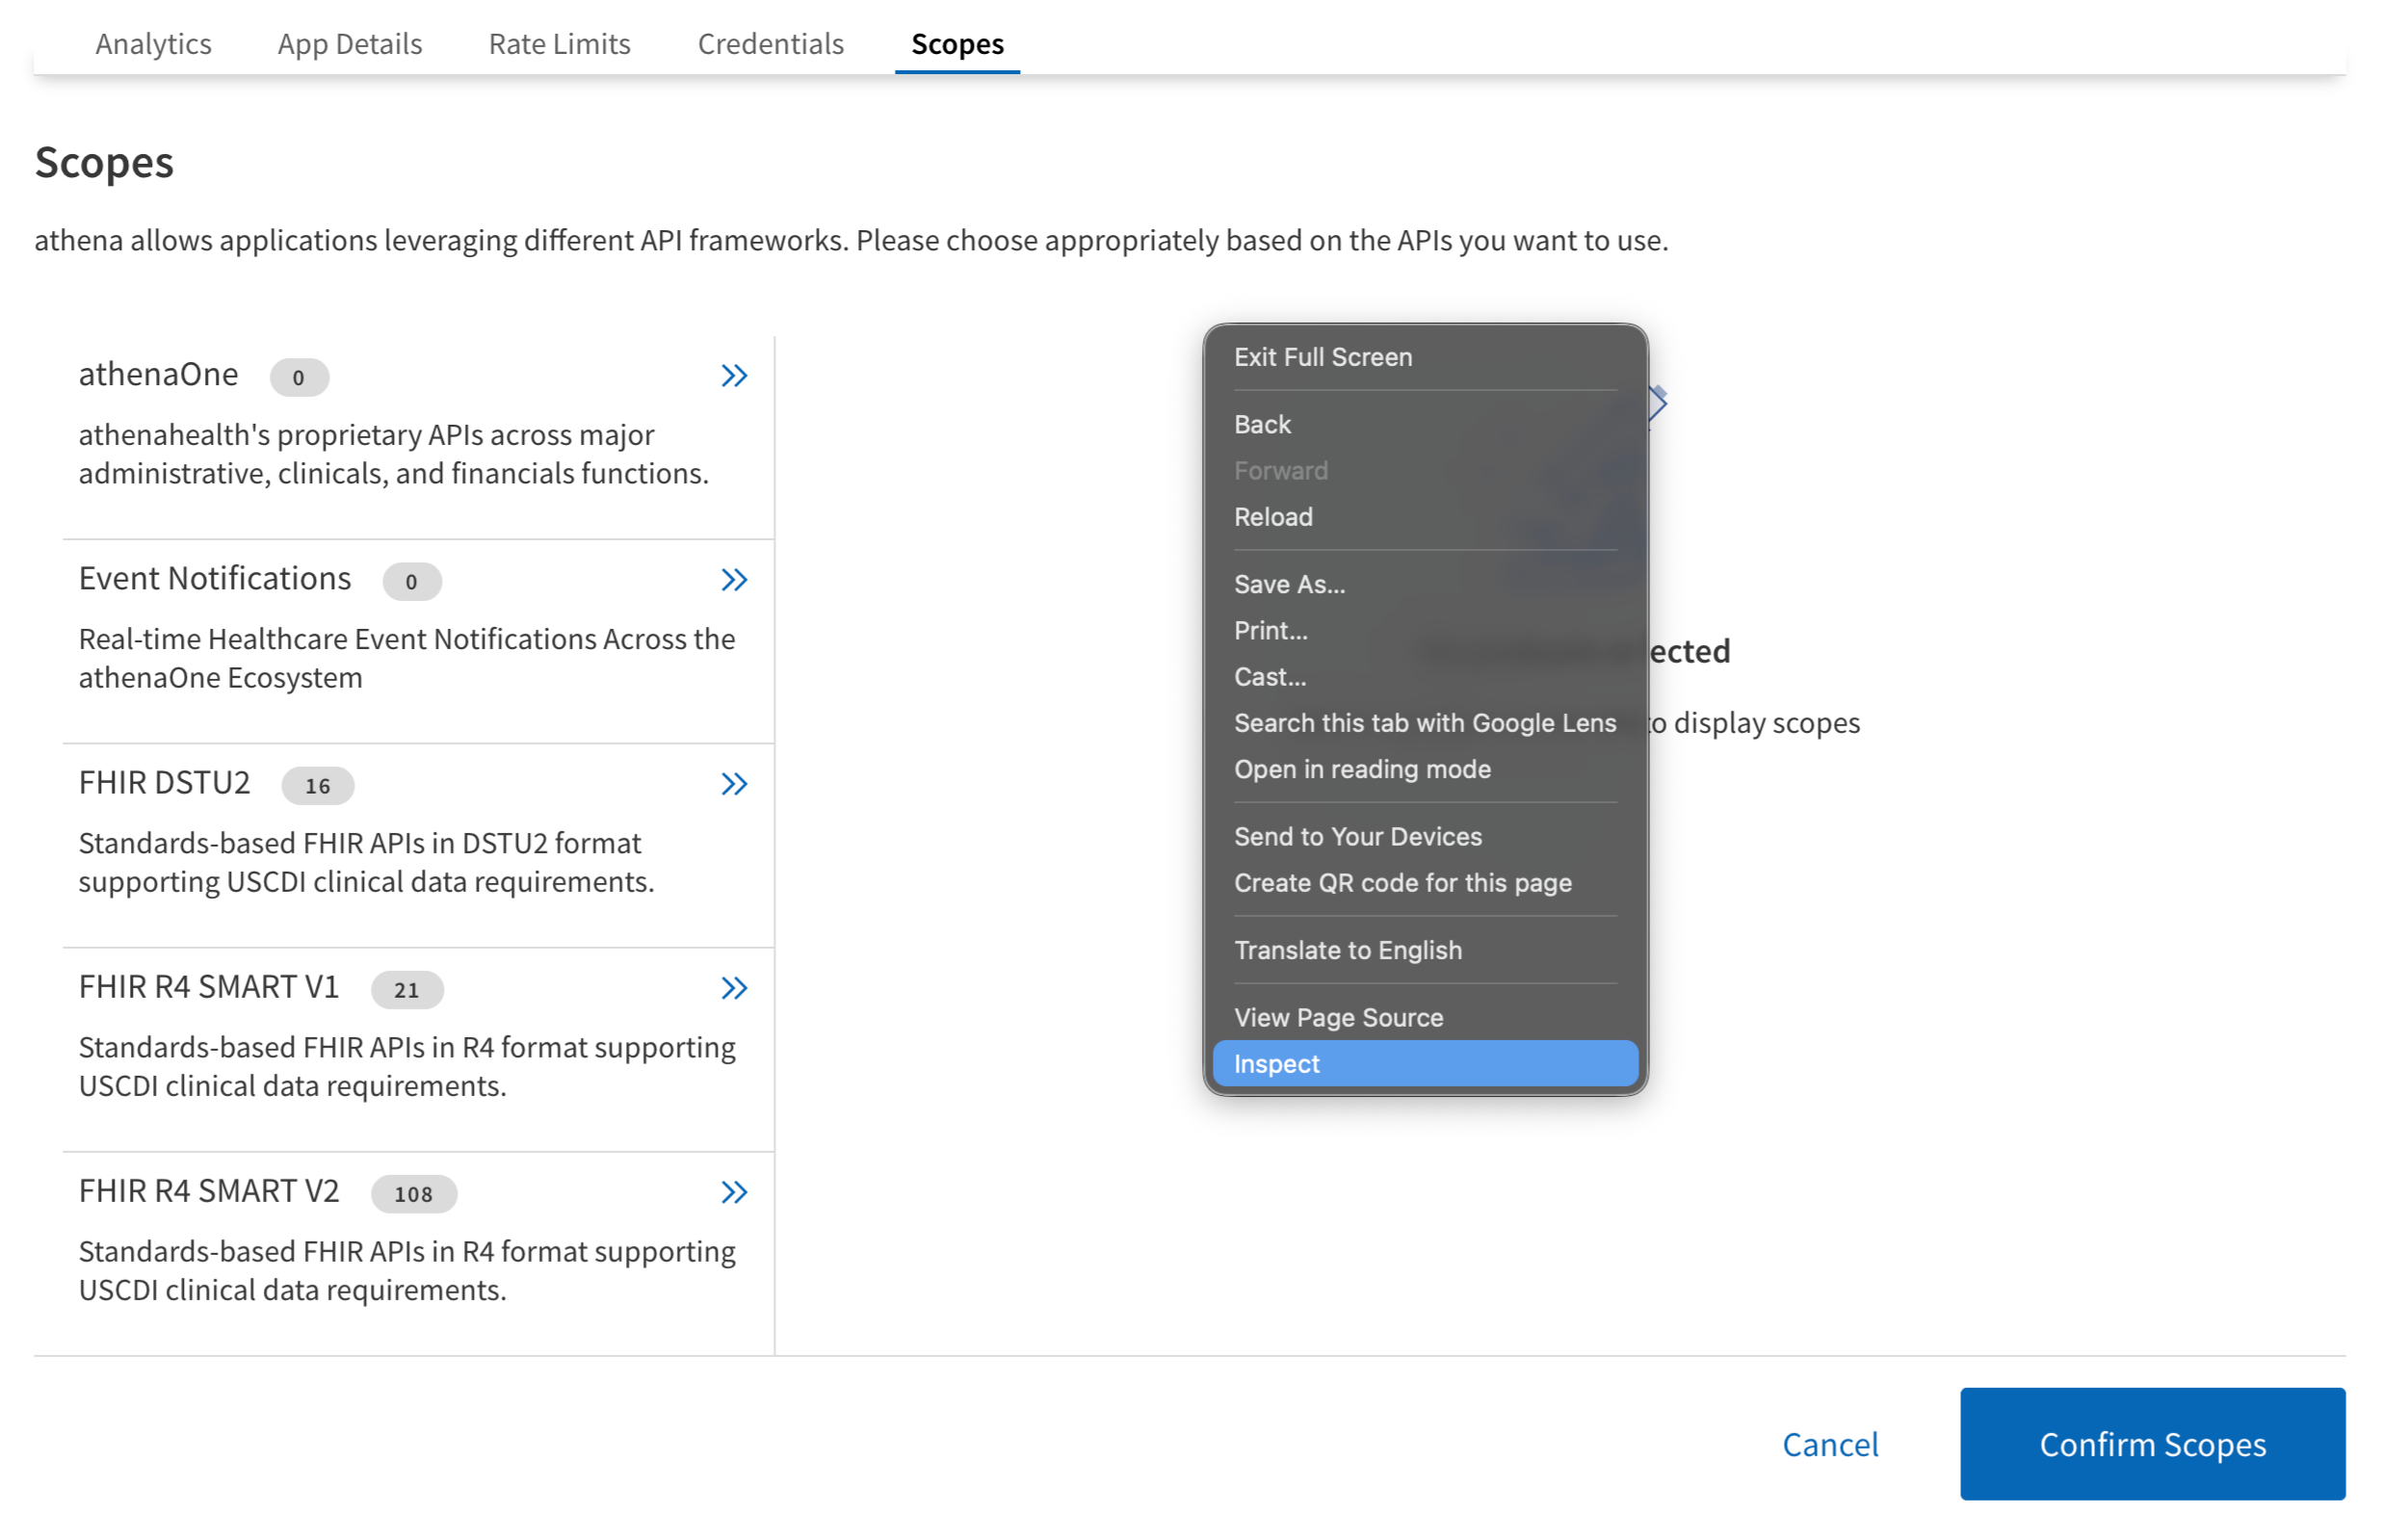Click the Cancel link
The height and width of the screenshot is (1540, 2384).
pyautogui.click(x=1830, y=1444)
